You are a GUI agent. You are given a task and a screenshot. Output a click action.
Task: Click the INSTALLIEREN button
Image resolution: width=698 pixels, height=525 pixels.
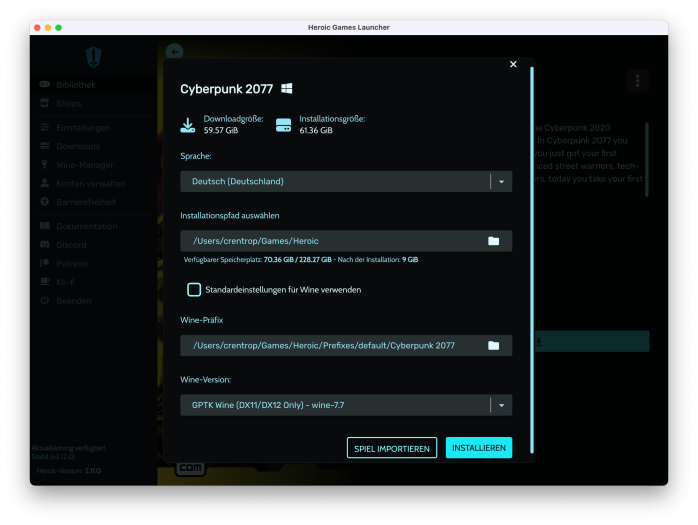[x=479, y=448]
